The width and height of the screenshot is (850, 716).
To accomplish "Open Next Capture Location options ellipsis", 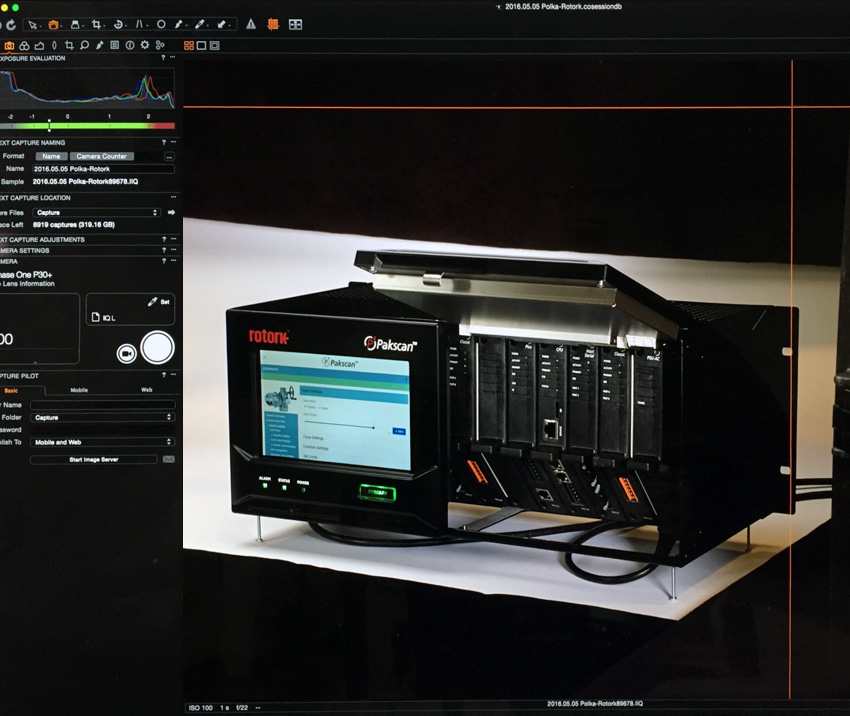I will [173, 198].
